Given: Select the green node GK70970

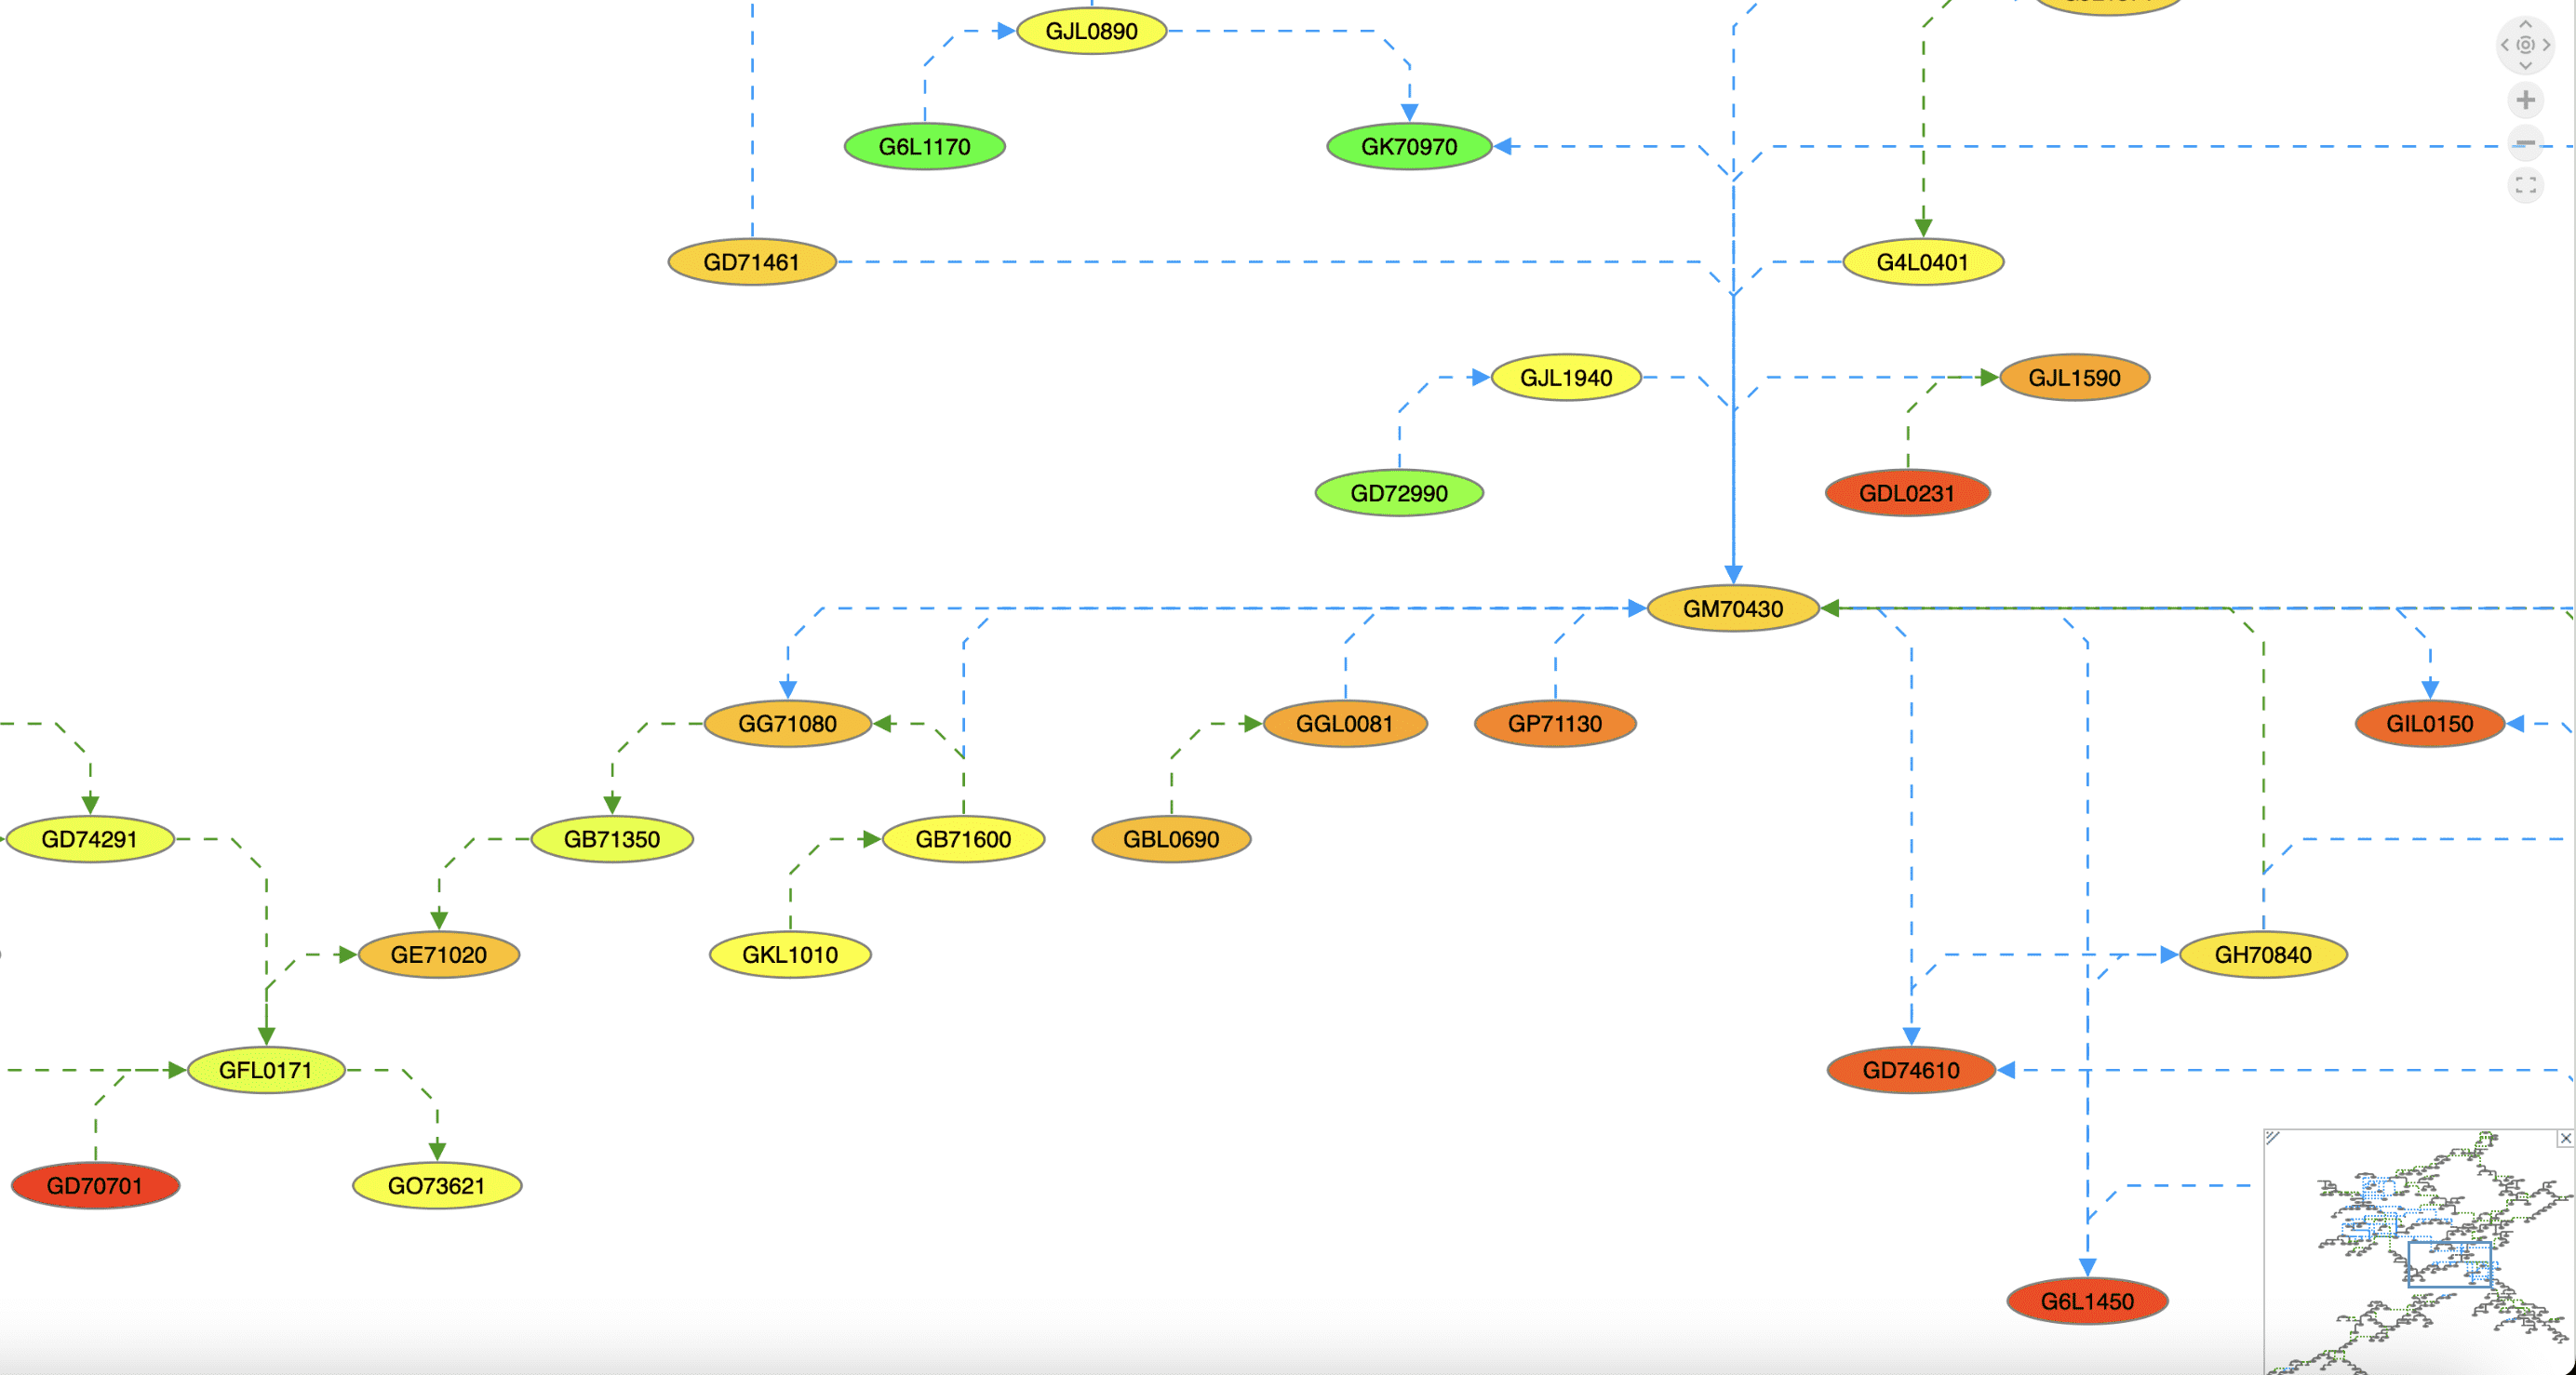Looking at the screenshot, I should 1409,147.
